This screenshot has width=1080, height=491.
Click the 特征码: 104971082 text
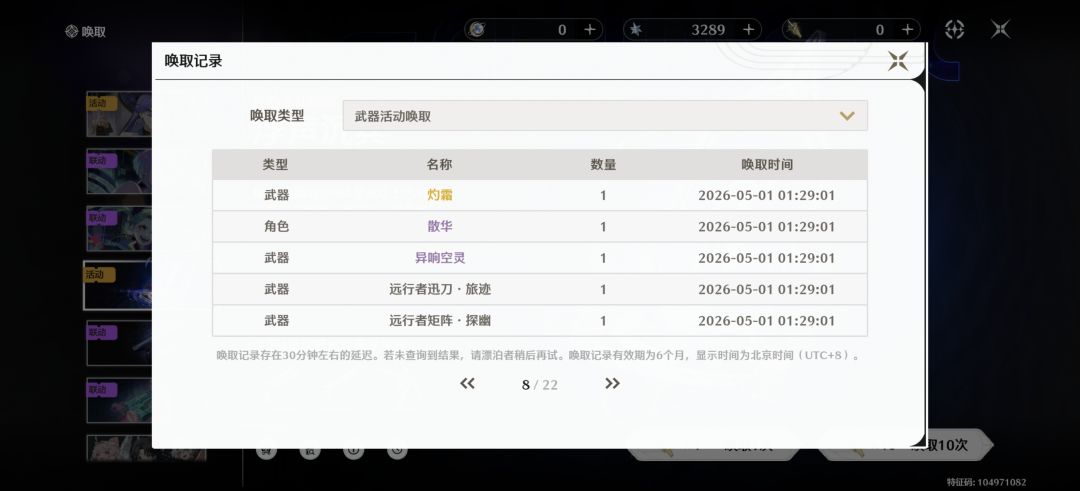pyautogui.click(x=986, y=482)
